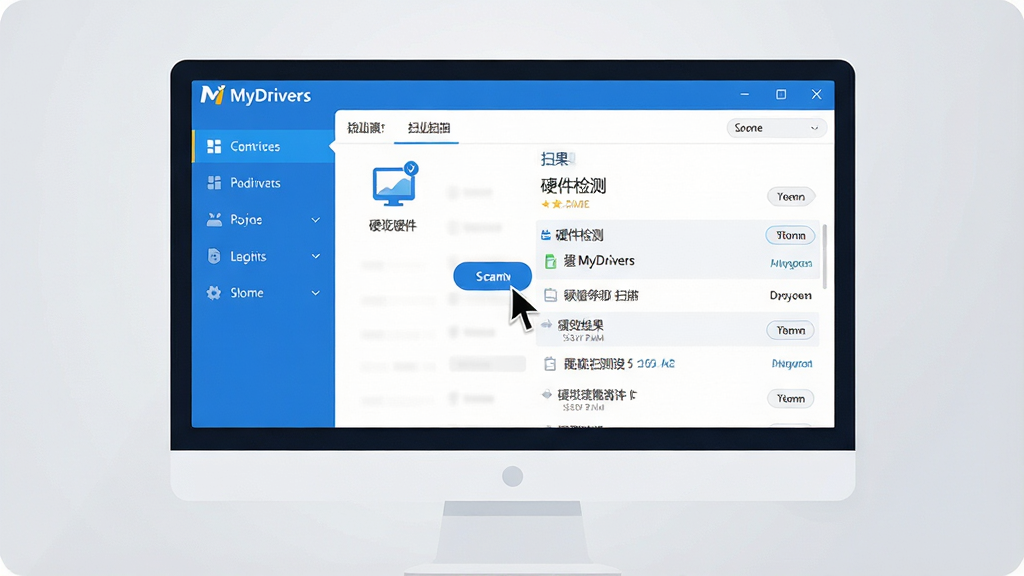Click the check badge on the monitor icon
The height and width of the screenshot is (576, 1024).
411,168
